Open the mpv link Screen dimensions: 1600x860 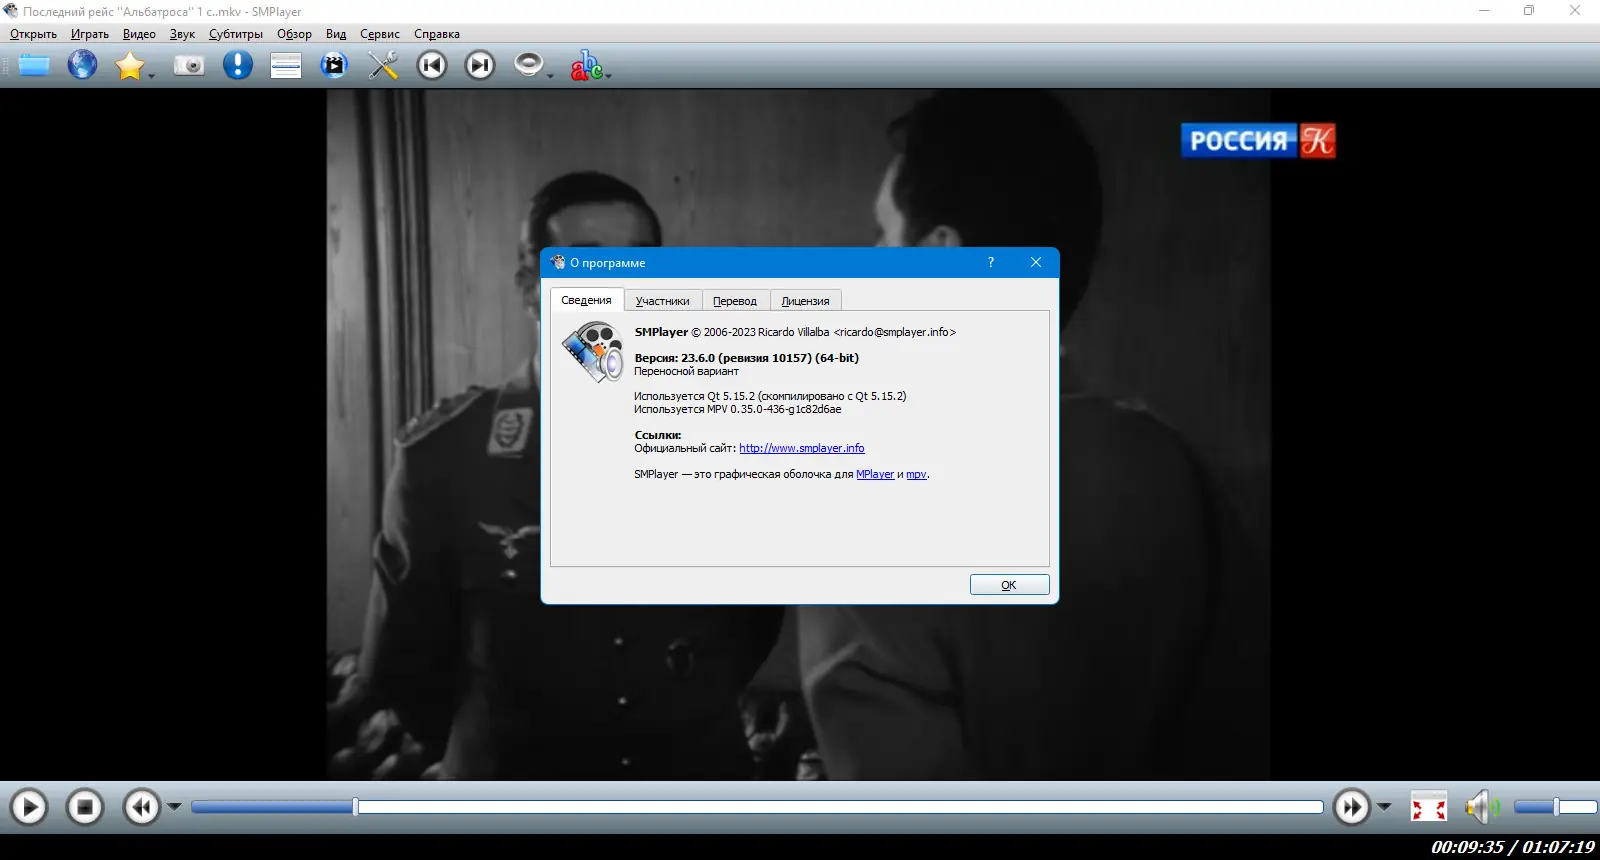[x=916, y=474]
